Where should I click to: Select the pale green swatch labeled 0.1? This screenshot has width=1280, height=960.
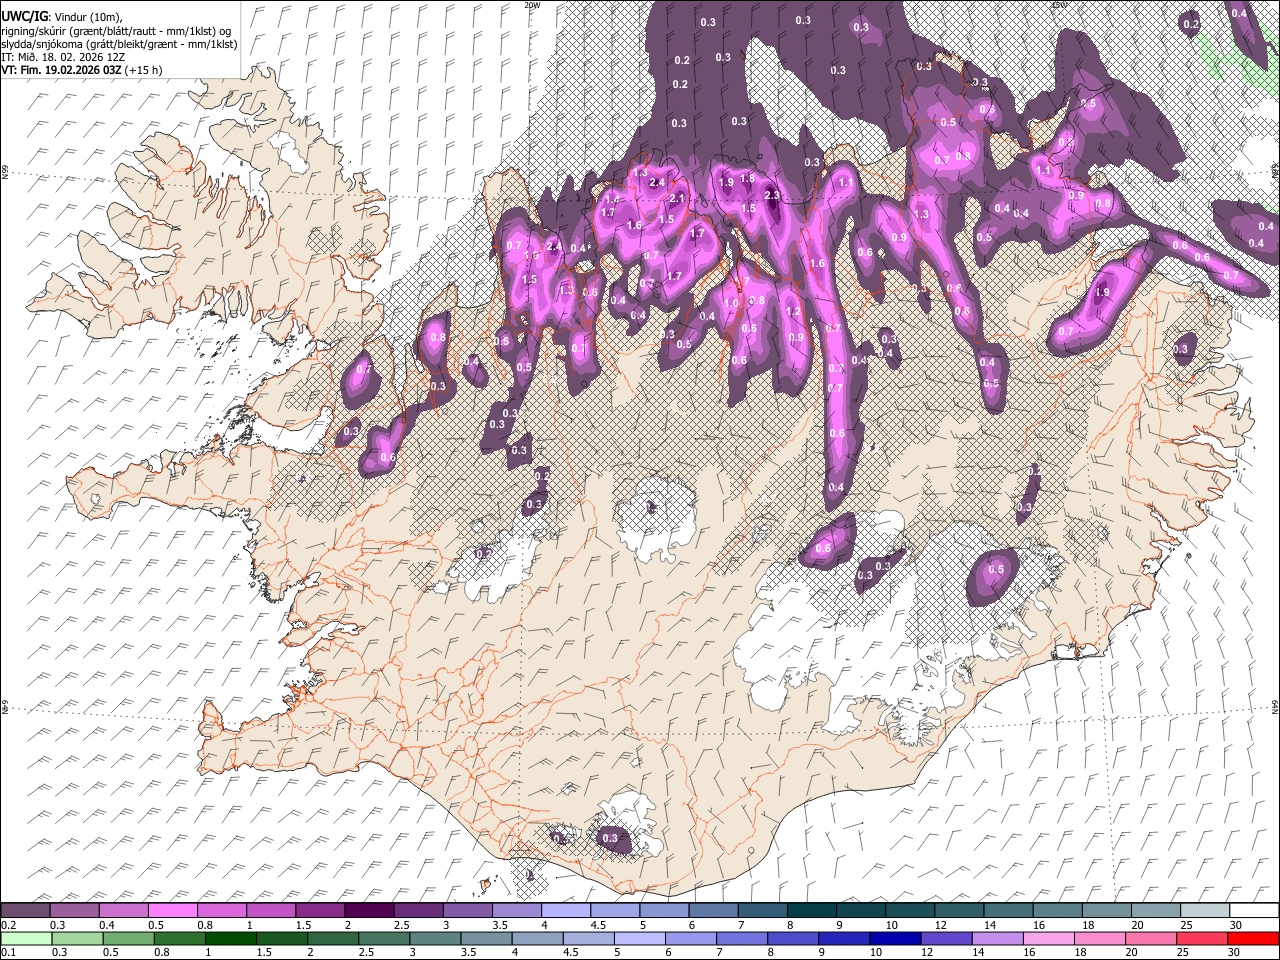[x=26, y=939]
